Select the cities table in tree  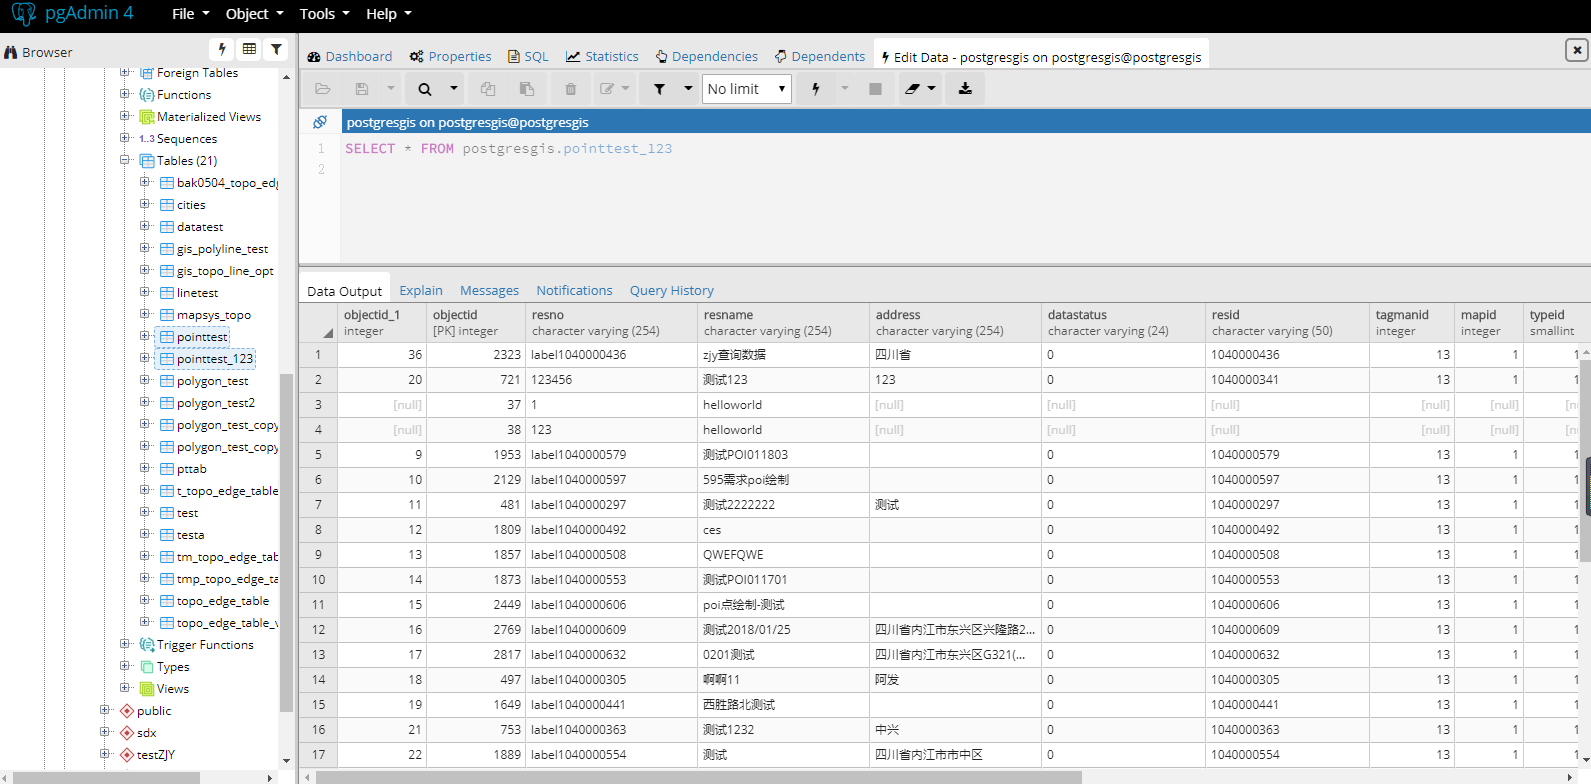(191, 204)
